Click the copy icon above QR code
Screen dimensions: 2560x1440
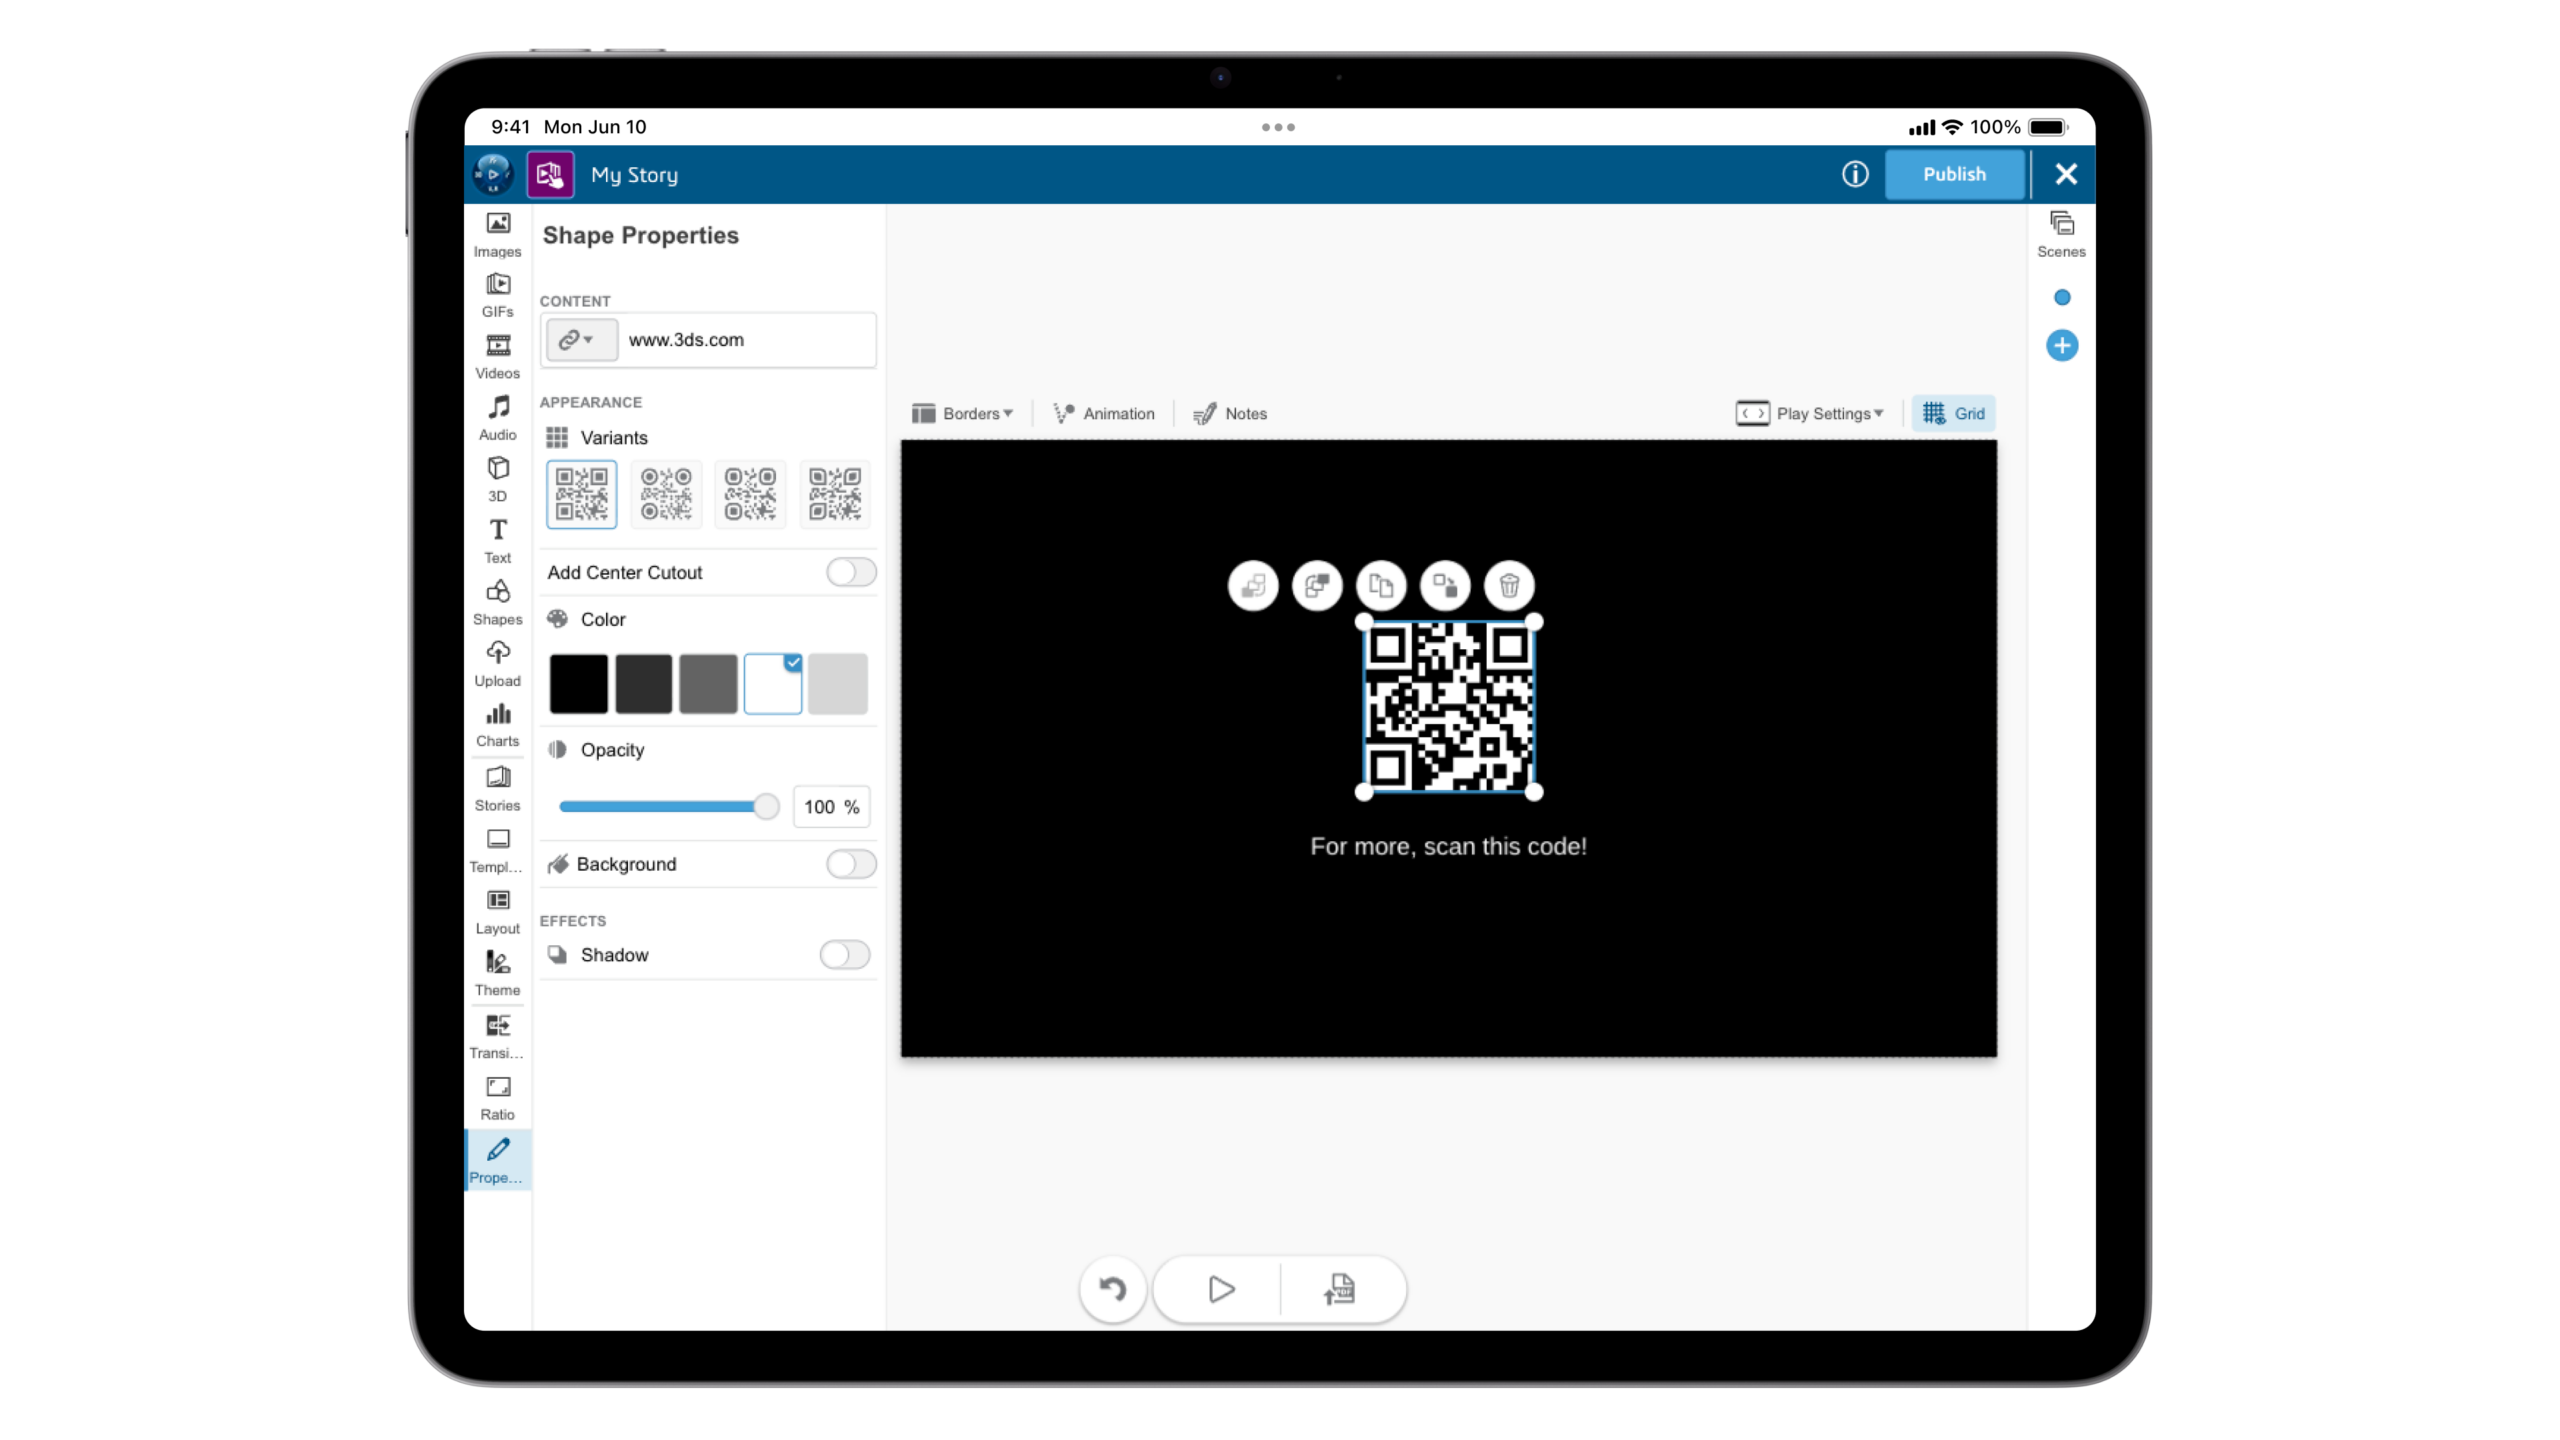click(1381, 586)
